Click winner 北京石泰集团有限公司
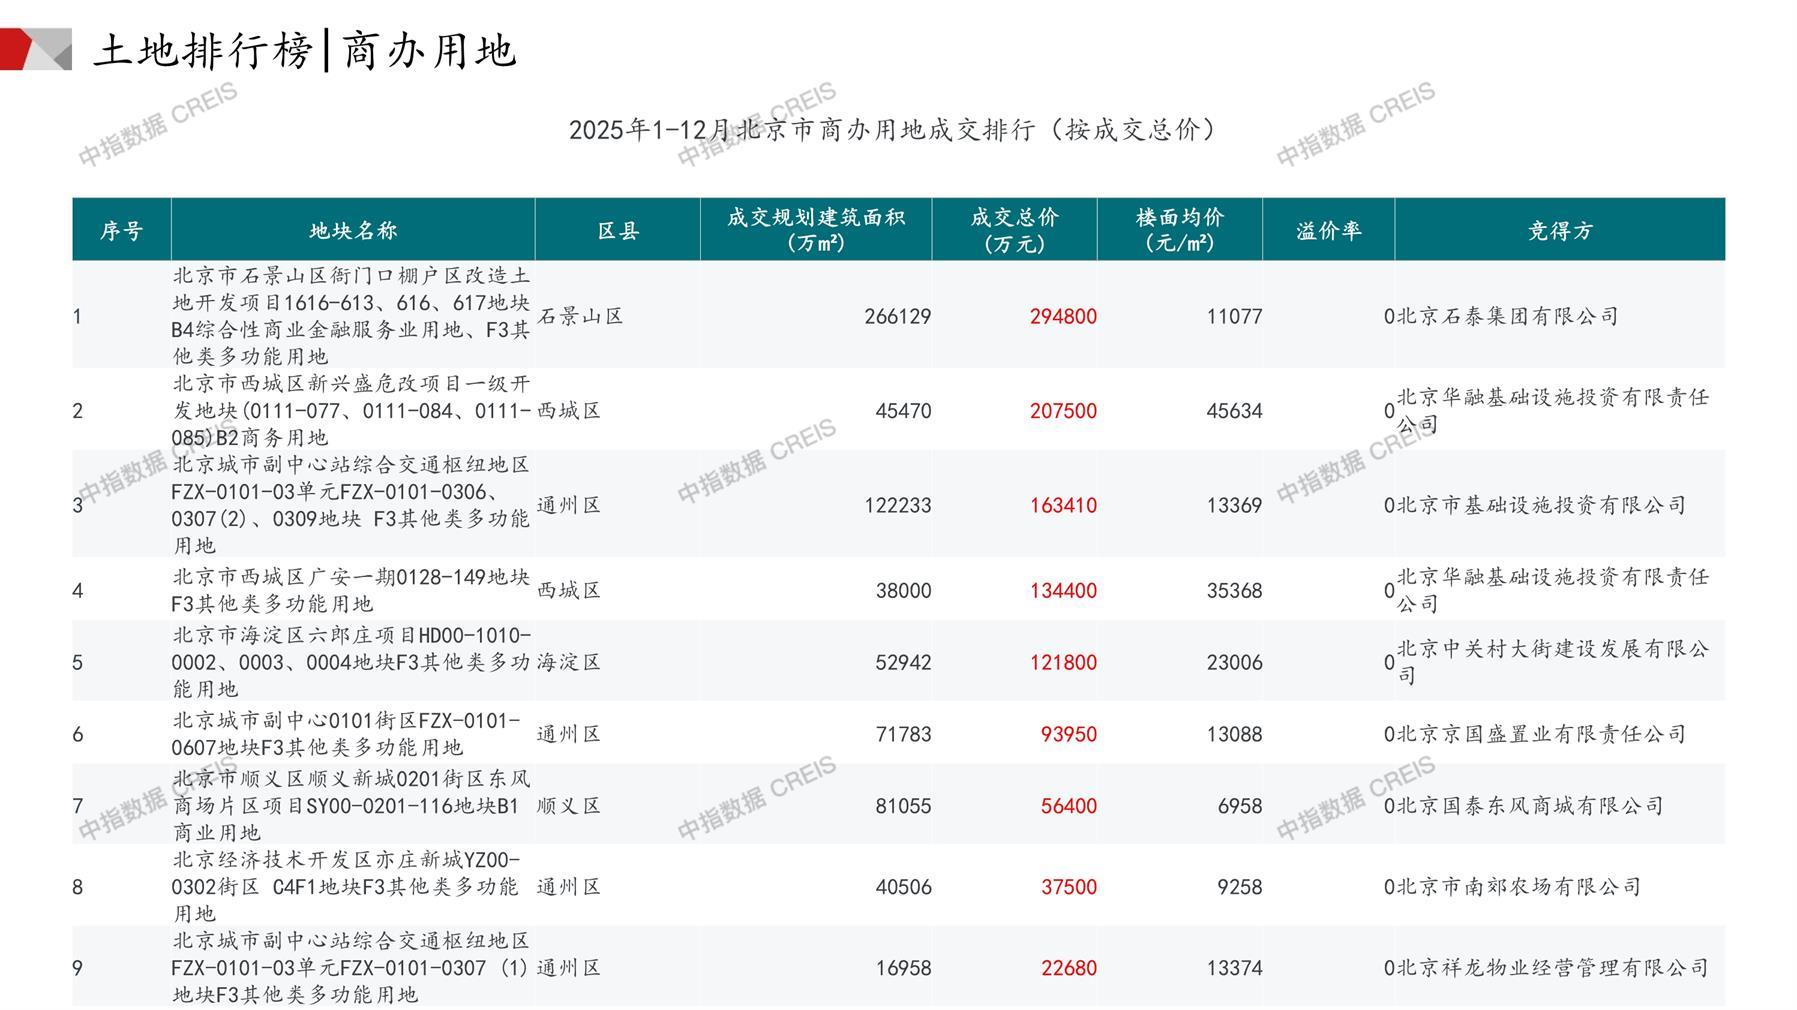This screenshot has height=1010, width=1797. 1507,317
